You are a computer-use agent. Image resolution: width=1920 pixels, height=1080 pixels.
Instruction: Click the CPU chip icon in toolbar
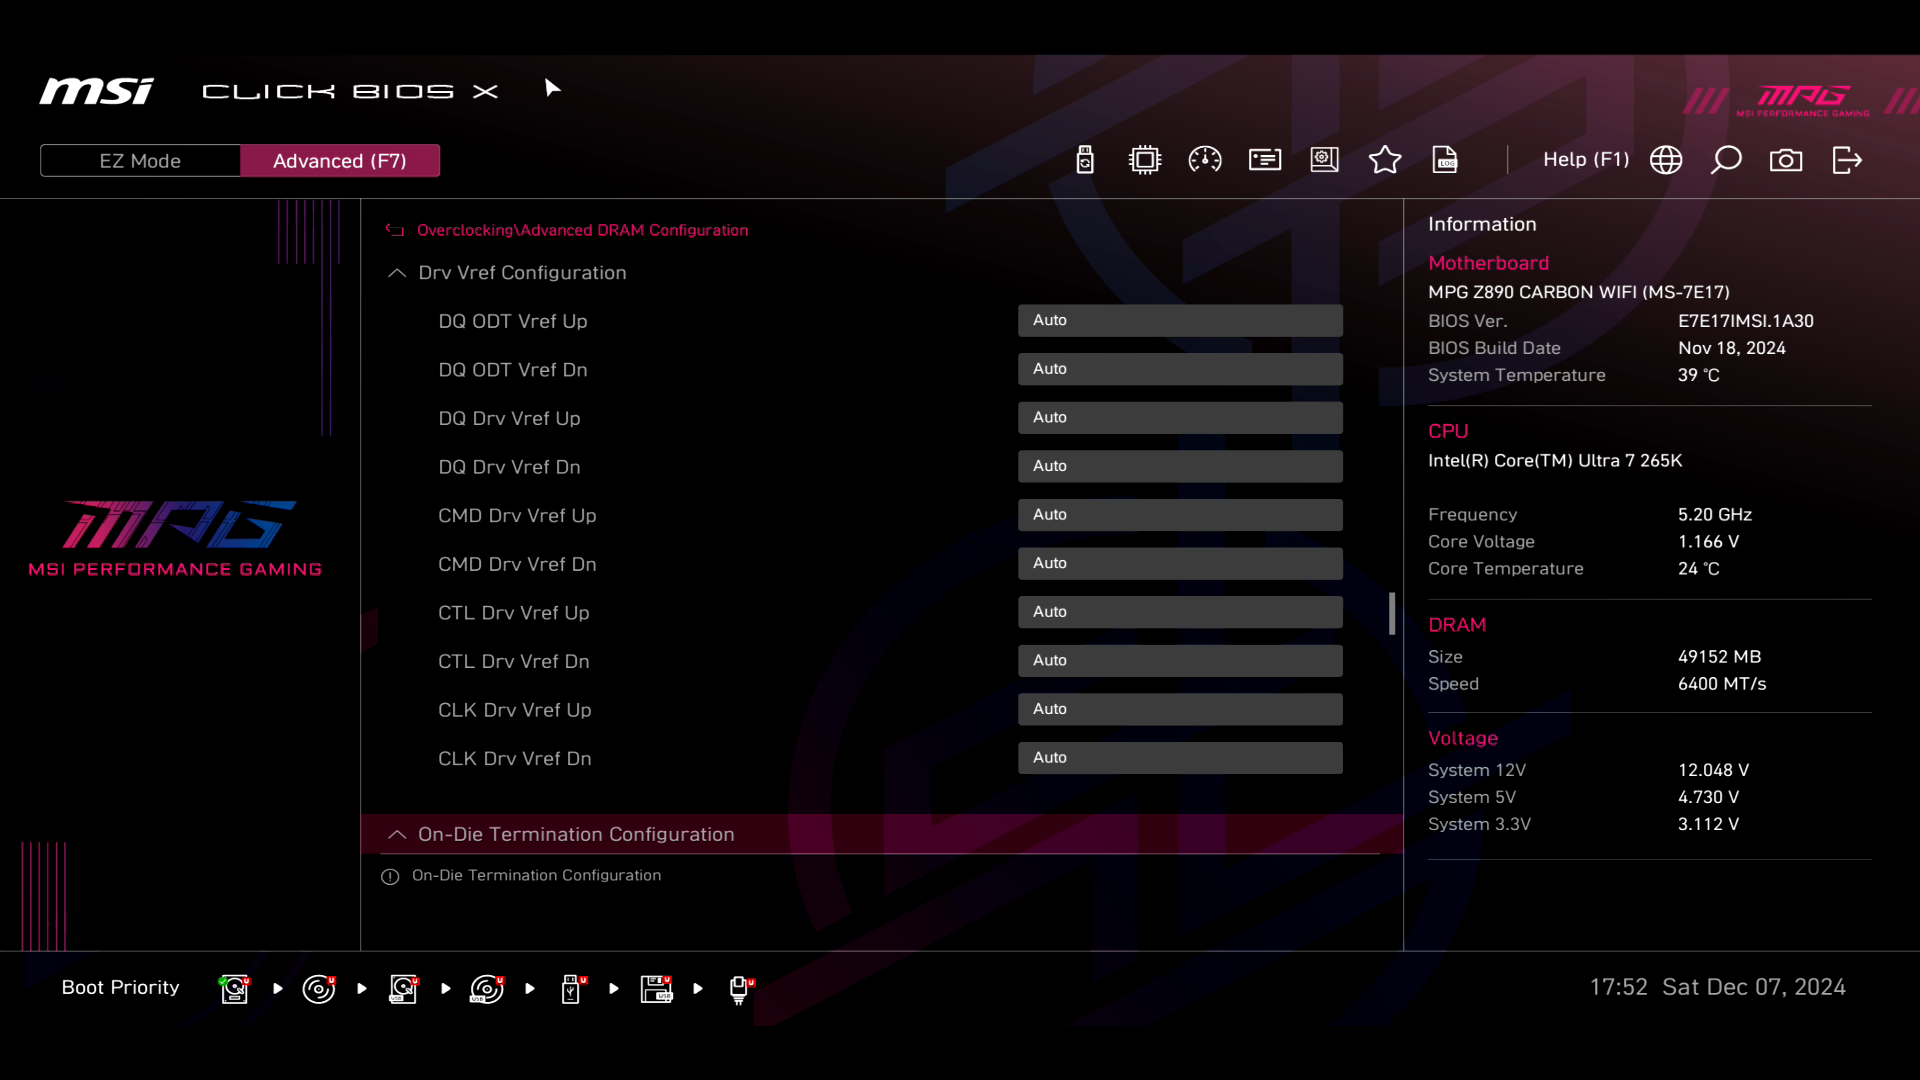[1145, 160]
